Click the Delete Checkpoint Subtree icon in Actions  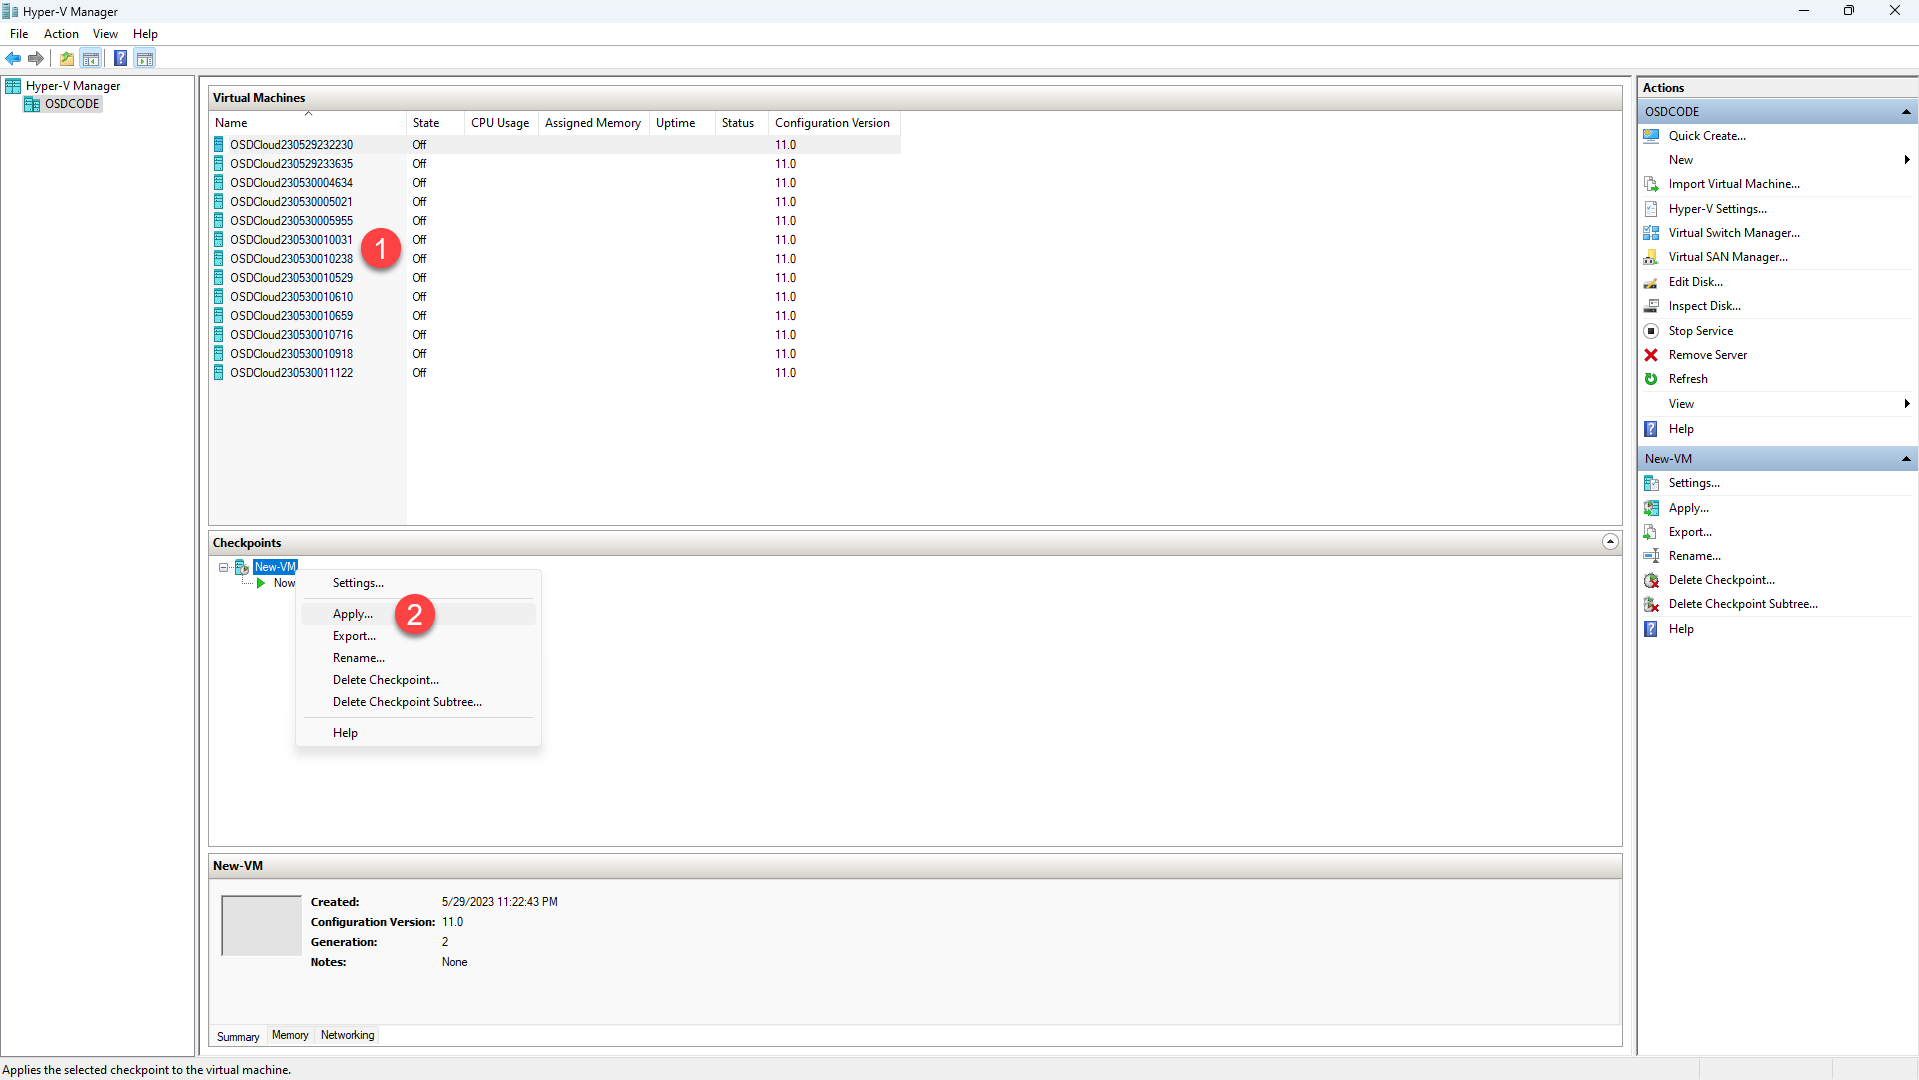1651,604
